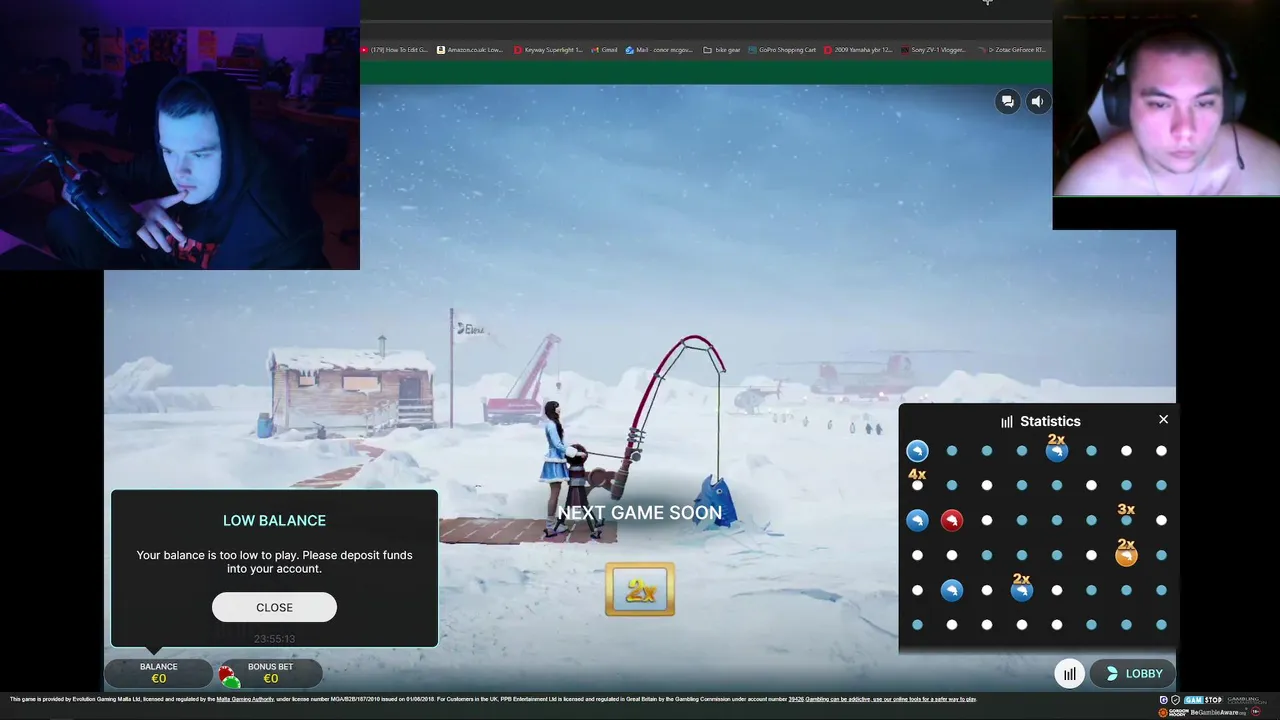
Task: Open the YouTube How To Edit bookmark
Action: (395, 50)
